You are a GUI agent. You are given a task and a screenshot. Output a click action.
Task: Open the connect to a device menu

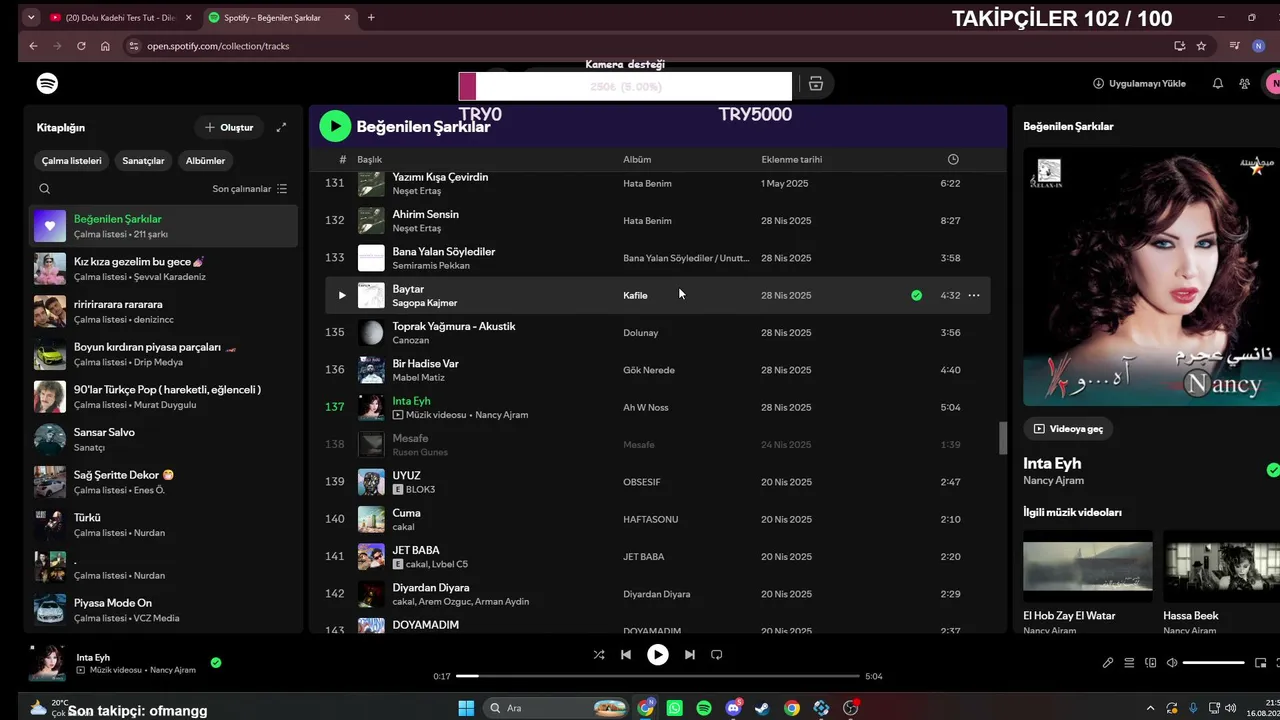(1151, 663)
